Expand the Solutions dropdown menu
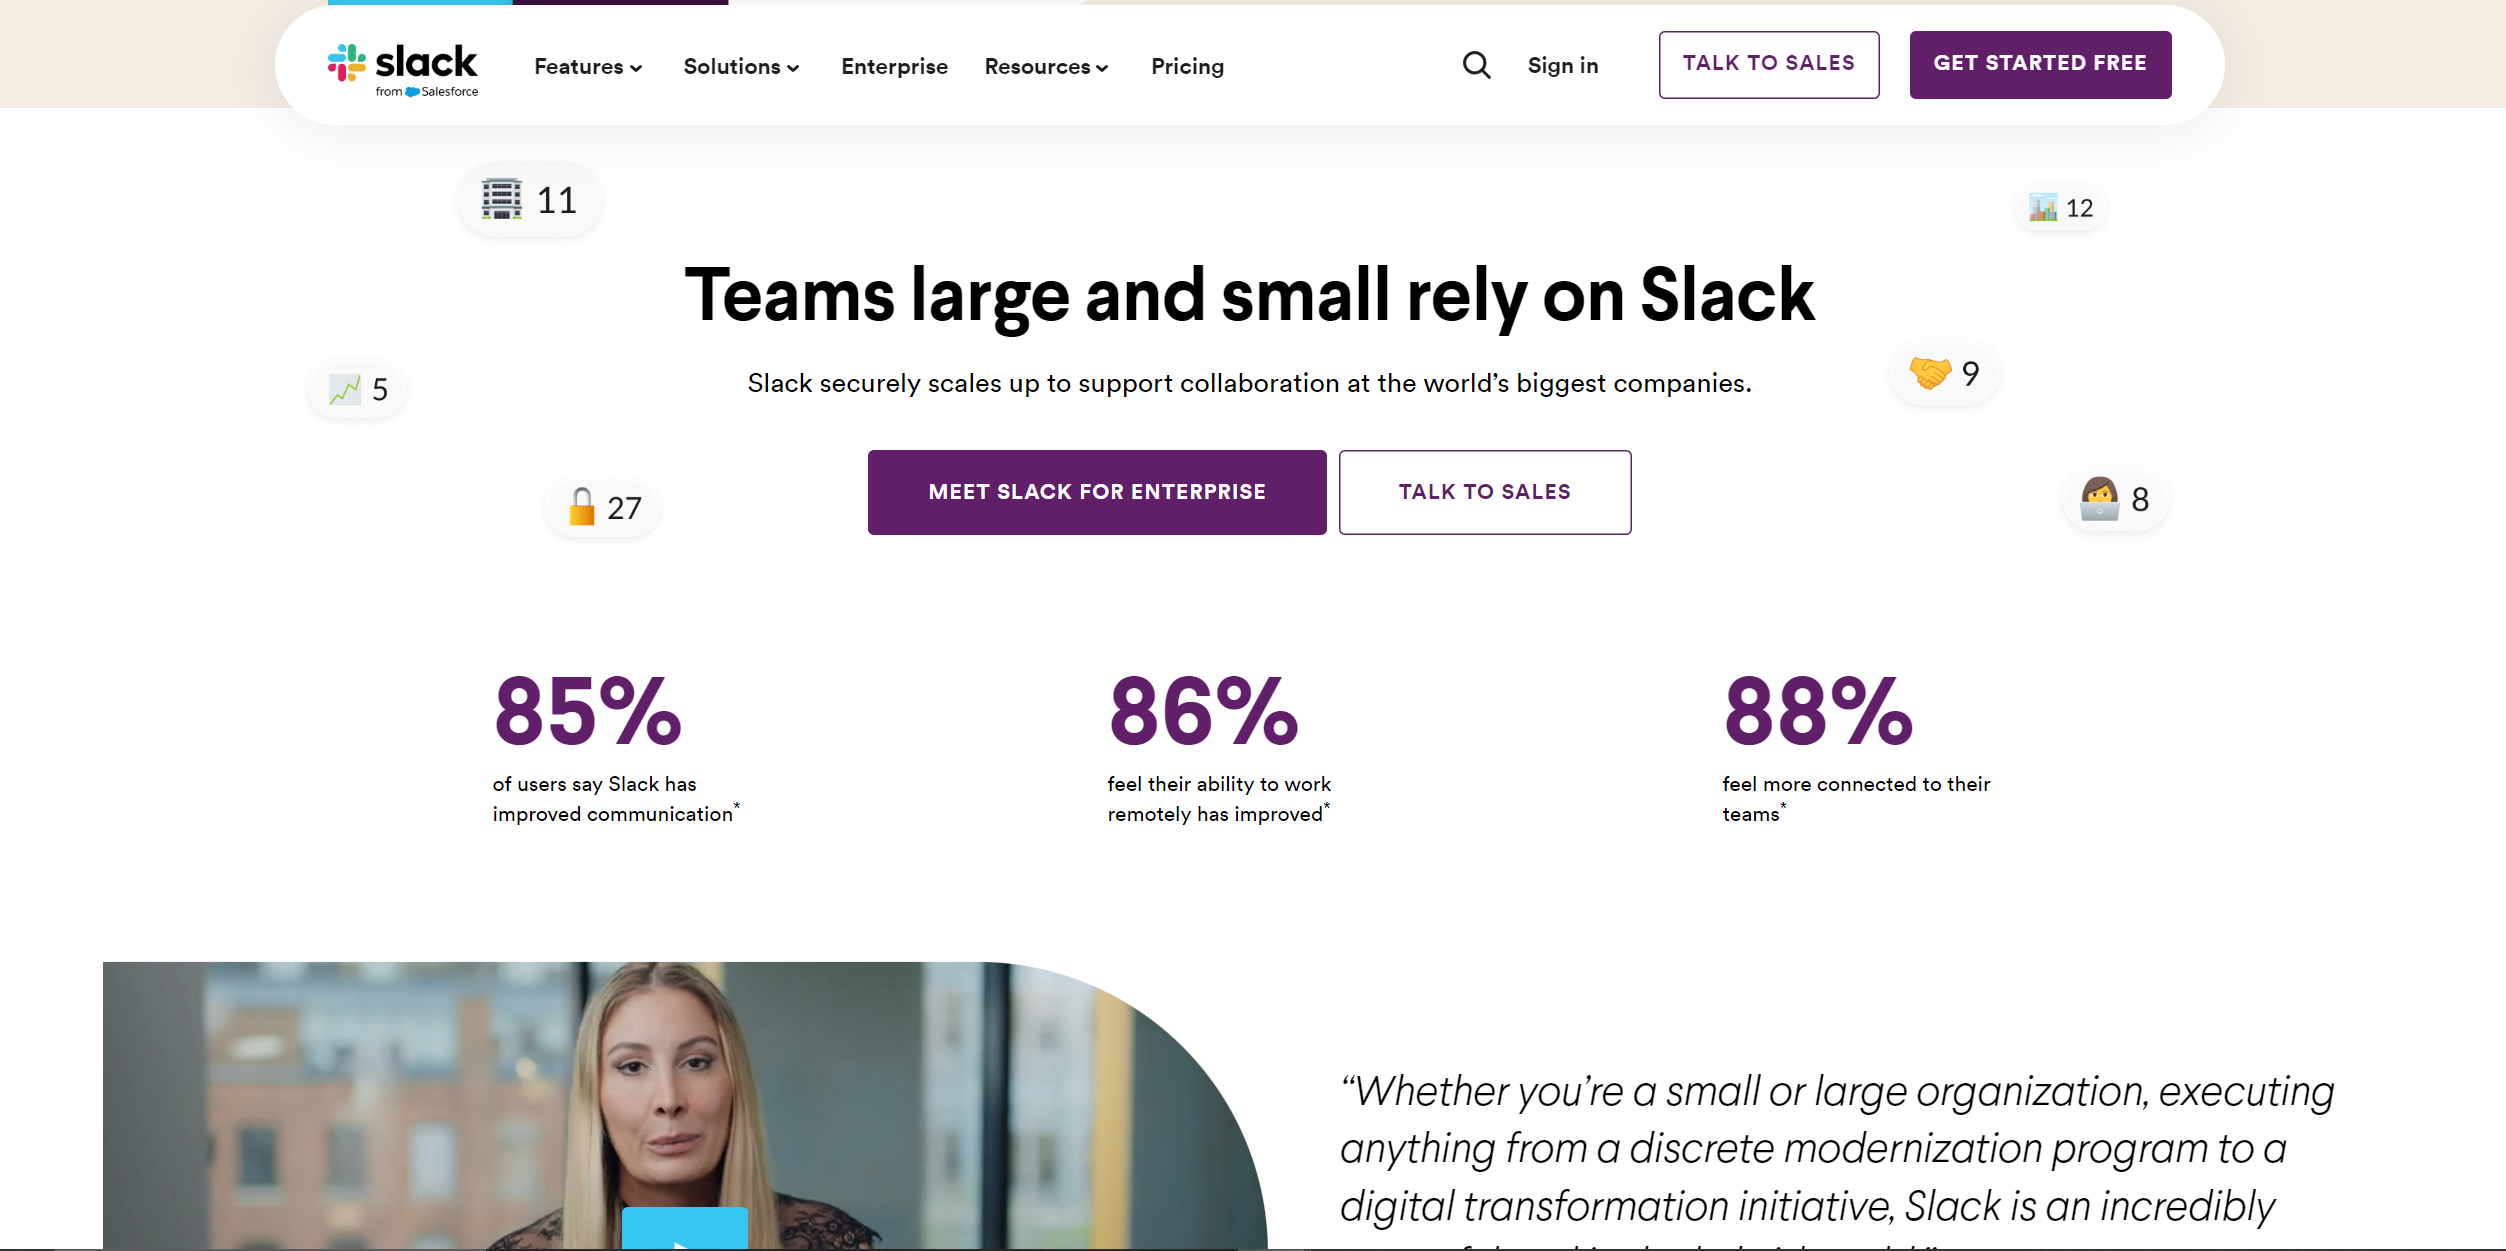Screen dimensions: 2506x1251 [x=741, y=67]
